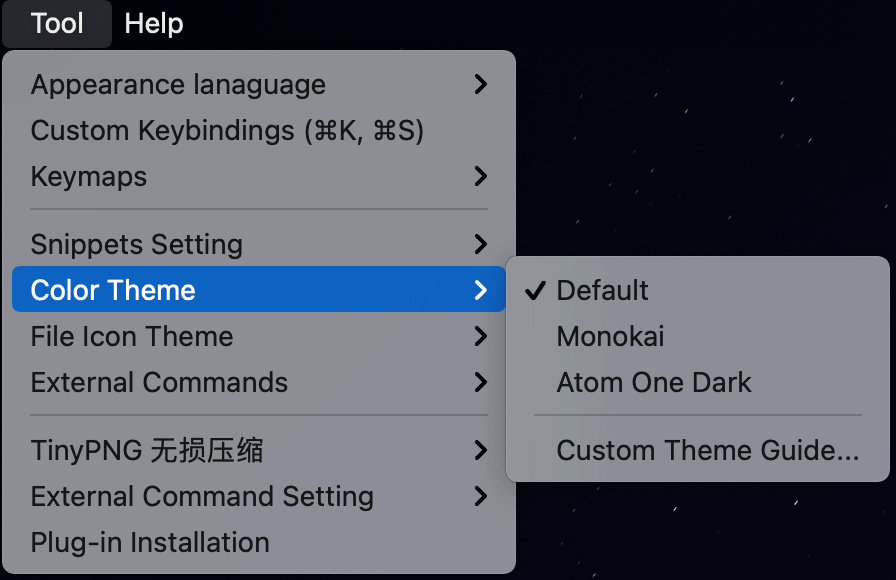Expand Appearance language submenu arrow
Image resolution: width=896 pixels, height=580 pixels.
coord(481,85)
